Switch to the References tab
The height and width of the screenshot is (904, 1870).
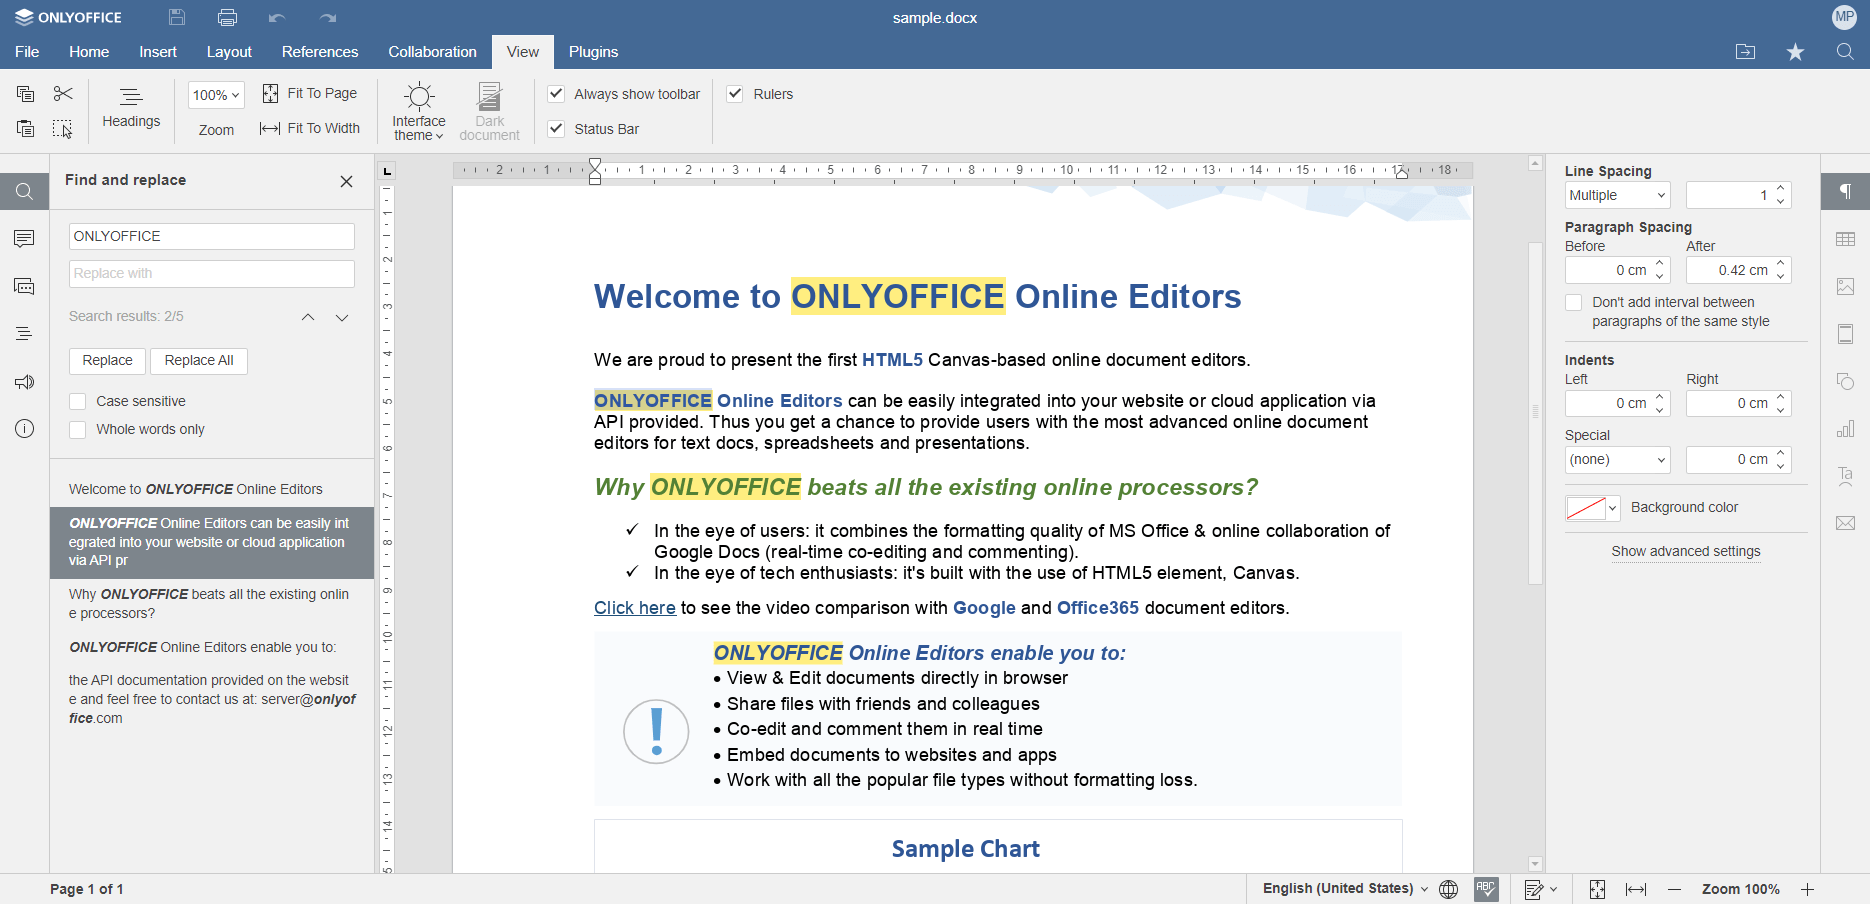click(x=320, y=52)
